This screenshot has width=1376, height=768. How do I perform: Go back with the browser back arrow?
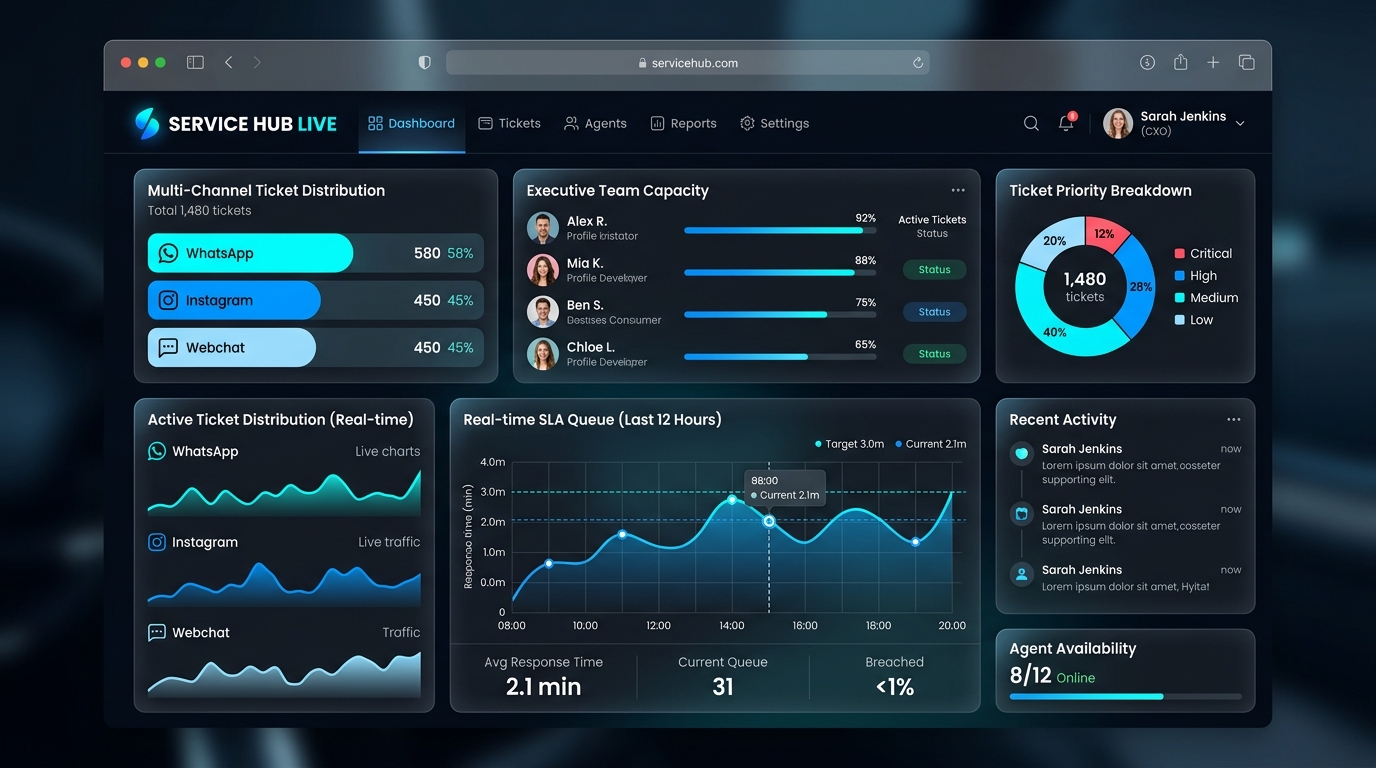[229, 62]
